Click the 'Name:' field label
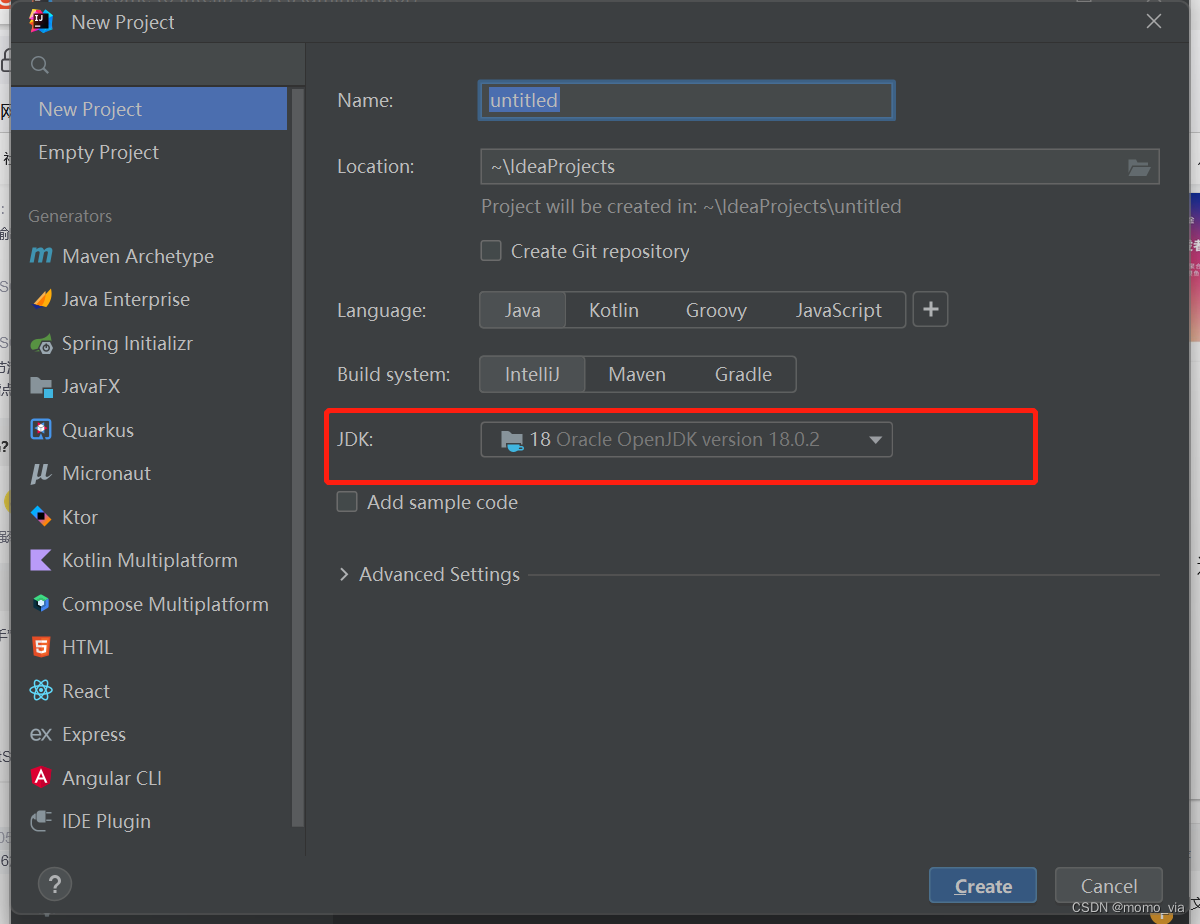This screenshot has height=924, width=1200. click(x=365, y=100)
